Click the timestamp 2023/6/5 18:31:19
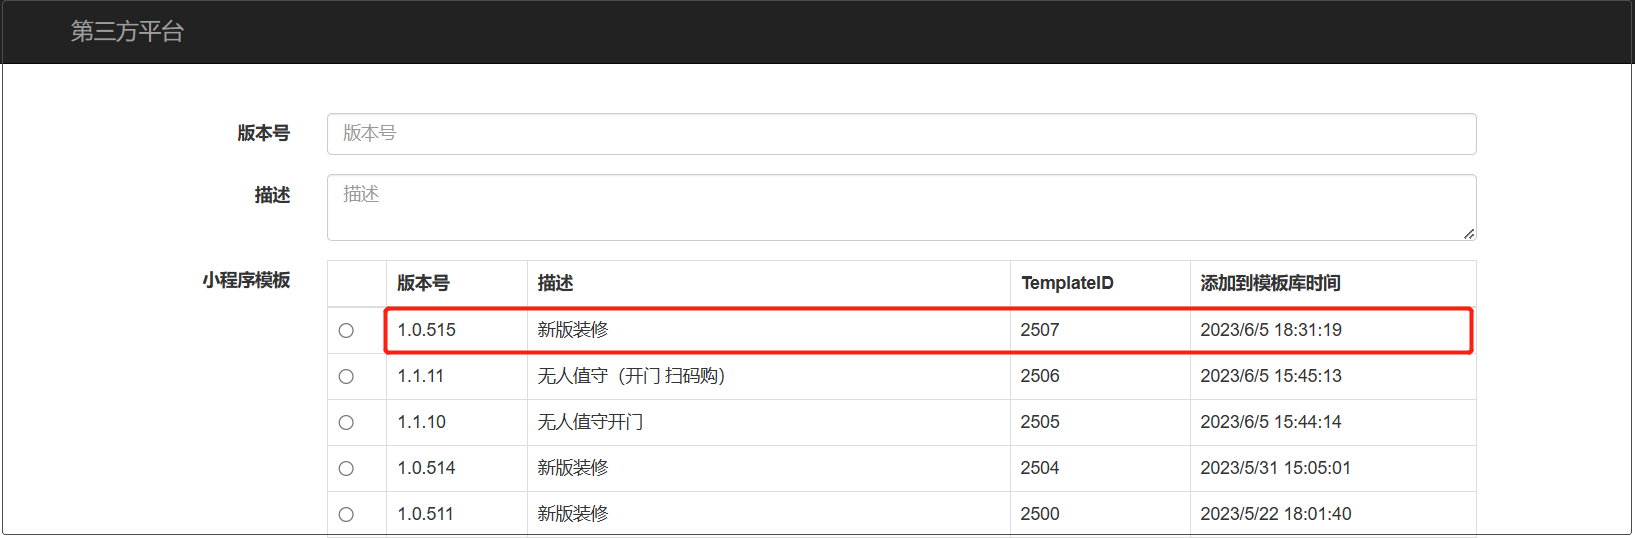This screenshot has height=538, width=1635. click(x=1271, y=330)
